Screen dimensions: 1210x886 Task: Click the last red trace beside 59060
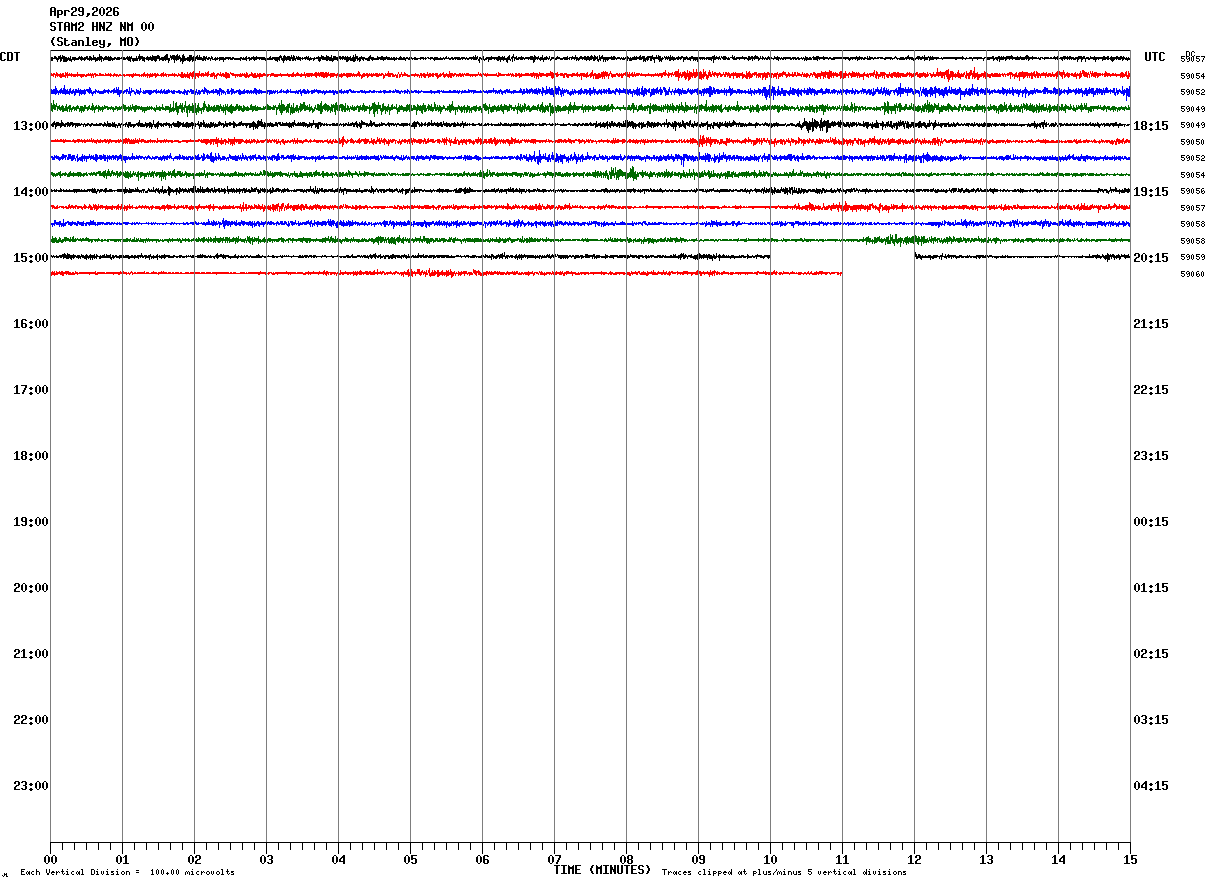click(446, 273)
